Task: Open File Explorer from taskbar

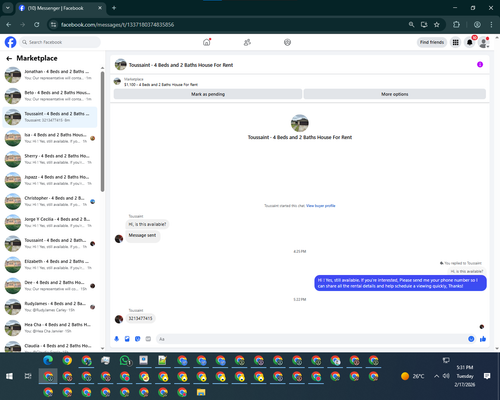Action: tap(201, 392)
